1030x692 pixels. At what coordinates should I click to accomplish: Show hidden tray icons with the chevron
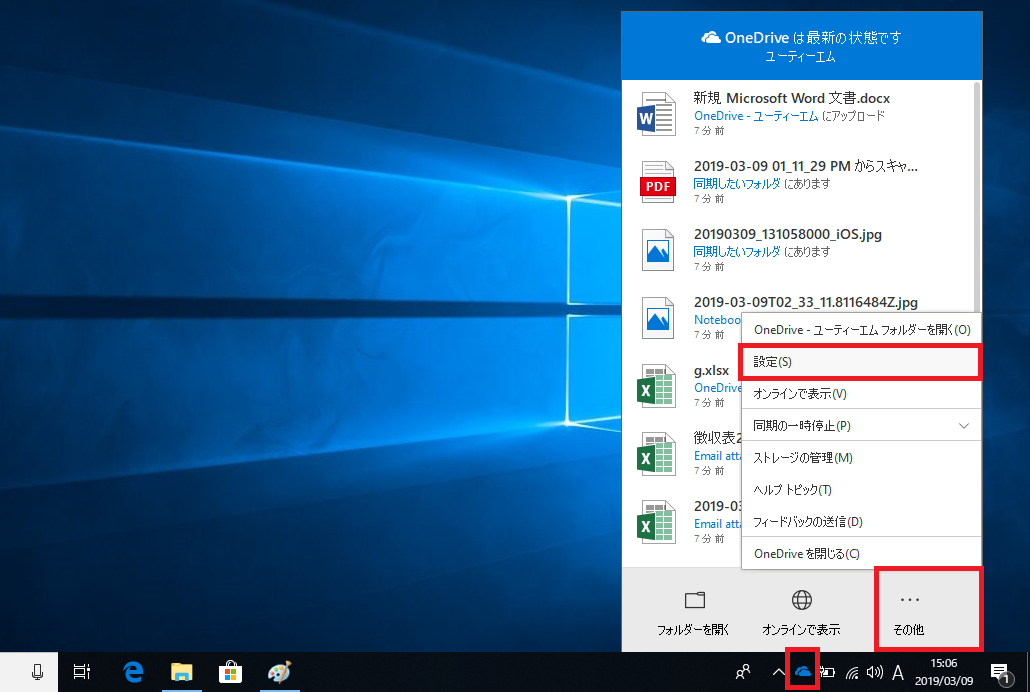coord(778,672)
